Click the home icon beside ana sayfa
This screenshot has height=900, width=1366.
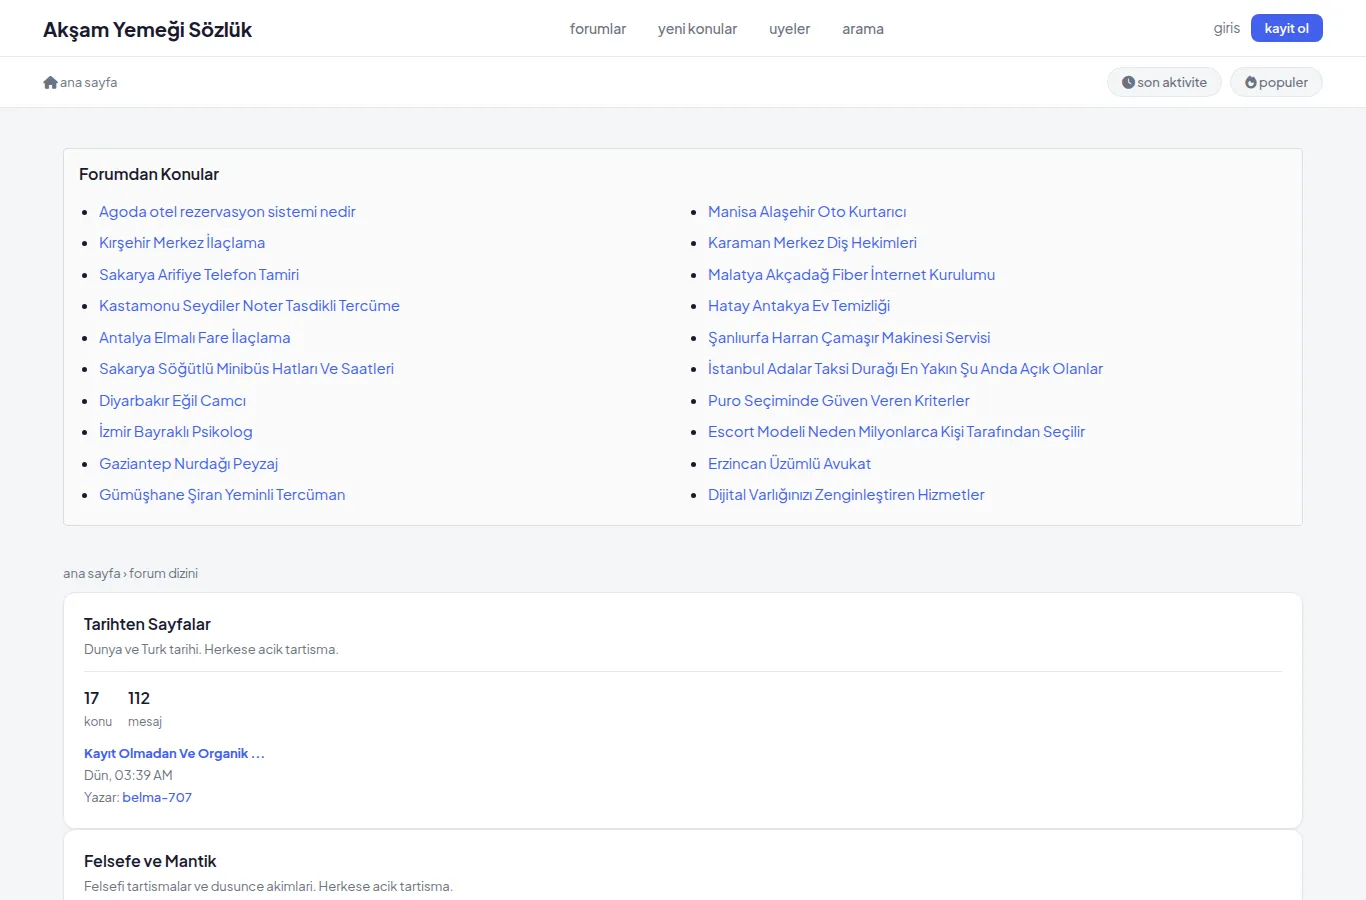pos(50,82)
